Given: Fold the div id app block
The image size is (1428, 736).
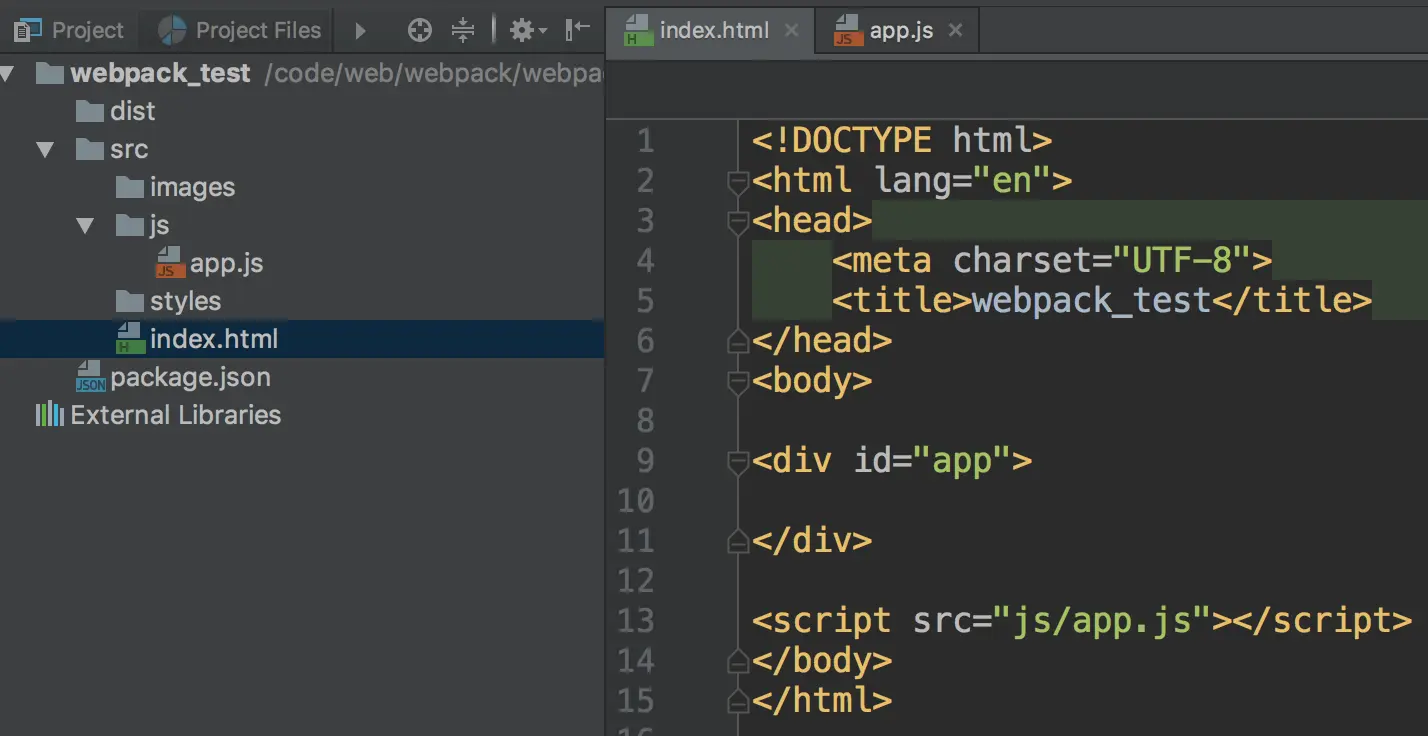Looking at the screenshot, I should (738, 461).
